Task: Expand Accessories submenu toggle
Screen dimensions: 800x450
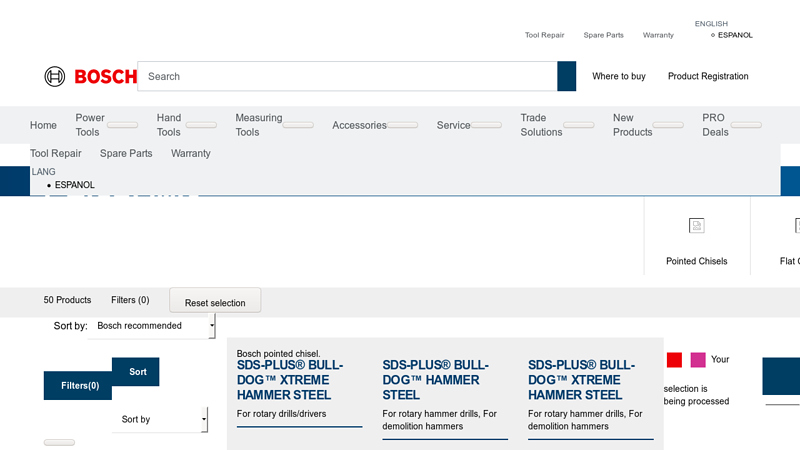Action: (403, 125)
